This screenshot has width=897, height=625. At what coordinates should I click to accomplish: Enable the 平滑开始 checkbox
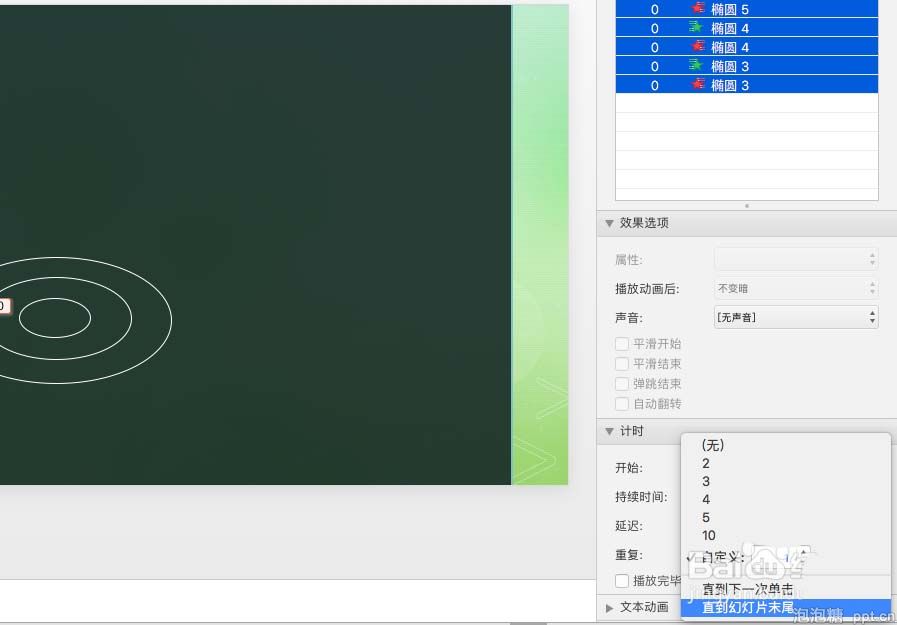[622, 344]
